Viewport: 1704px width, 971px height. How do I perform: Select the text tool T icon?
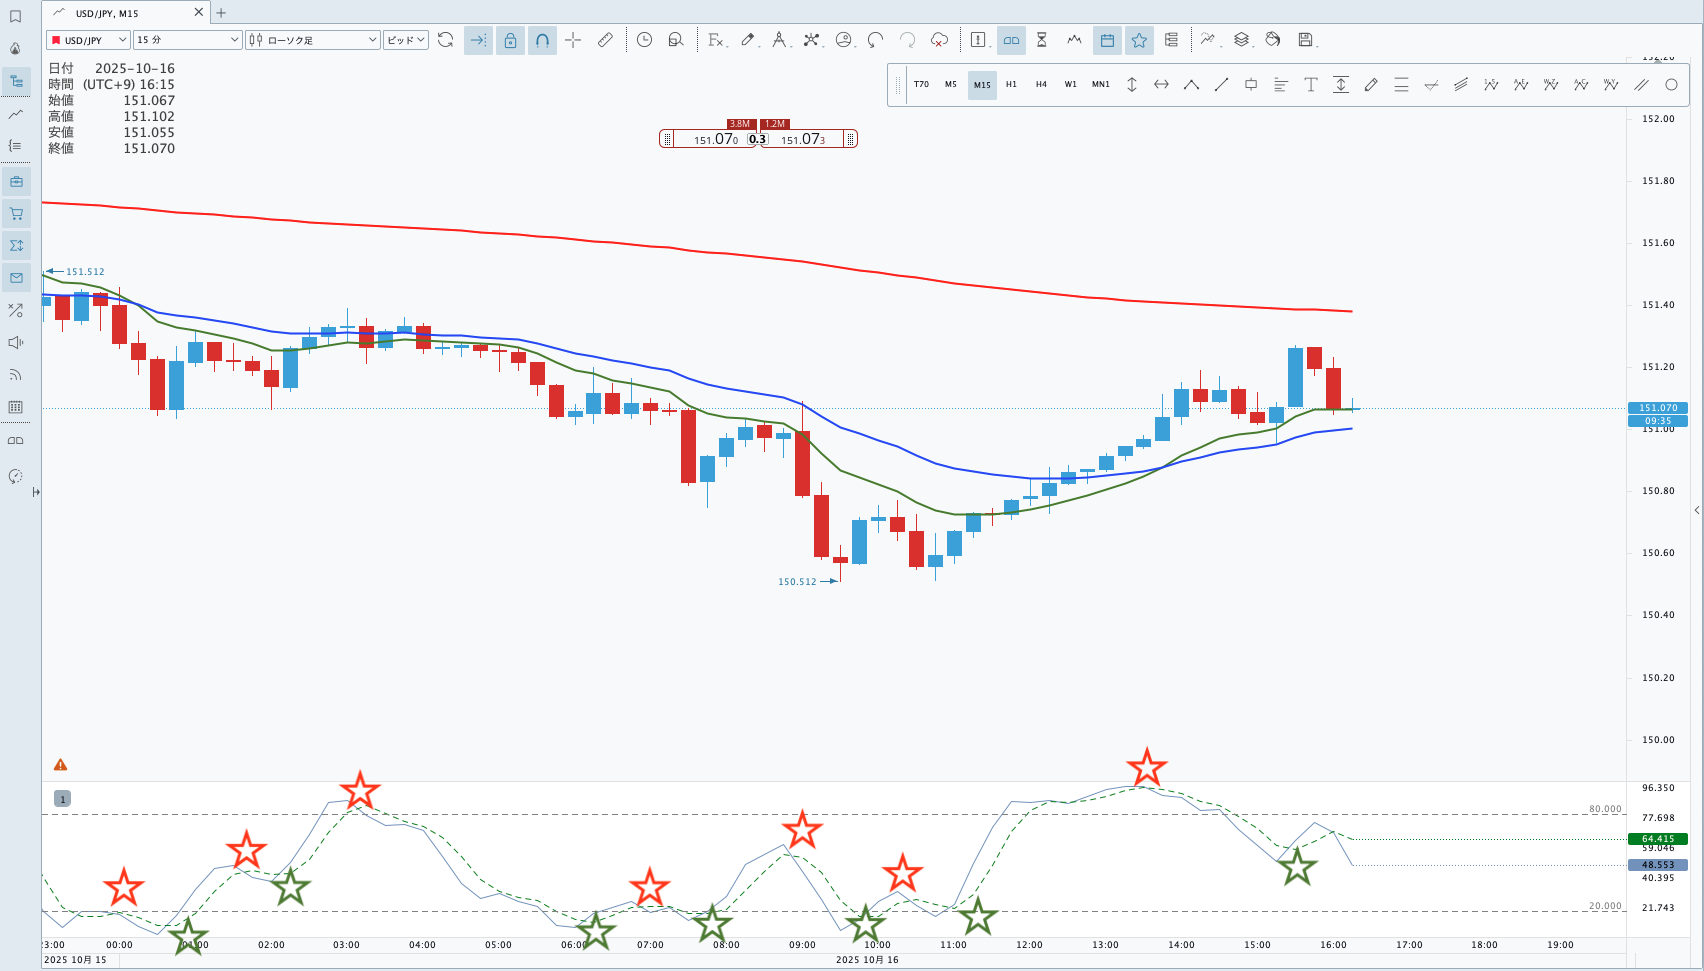coord(1310,85)
